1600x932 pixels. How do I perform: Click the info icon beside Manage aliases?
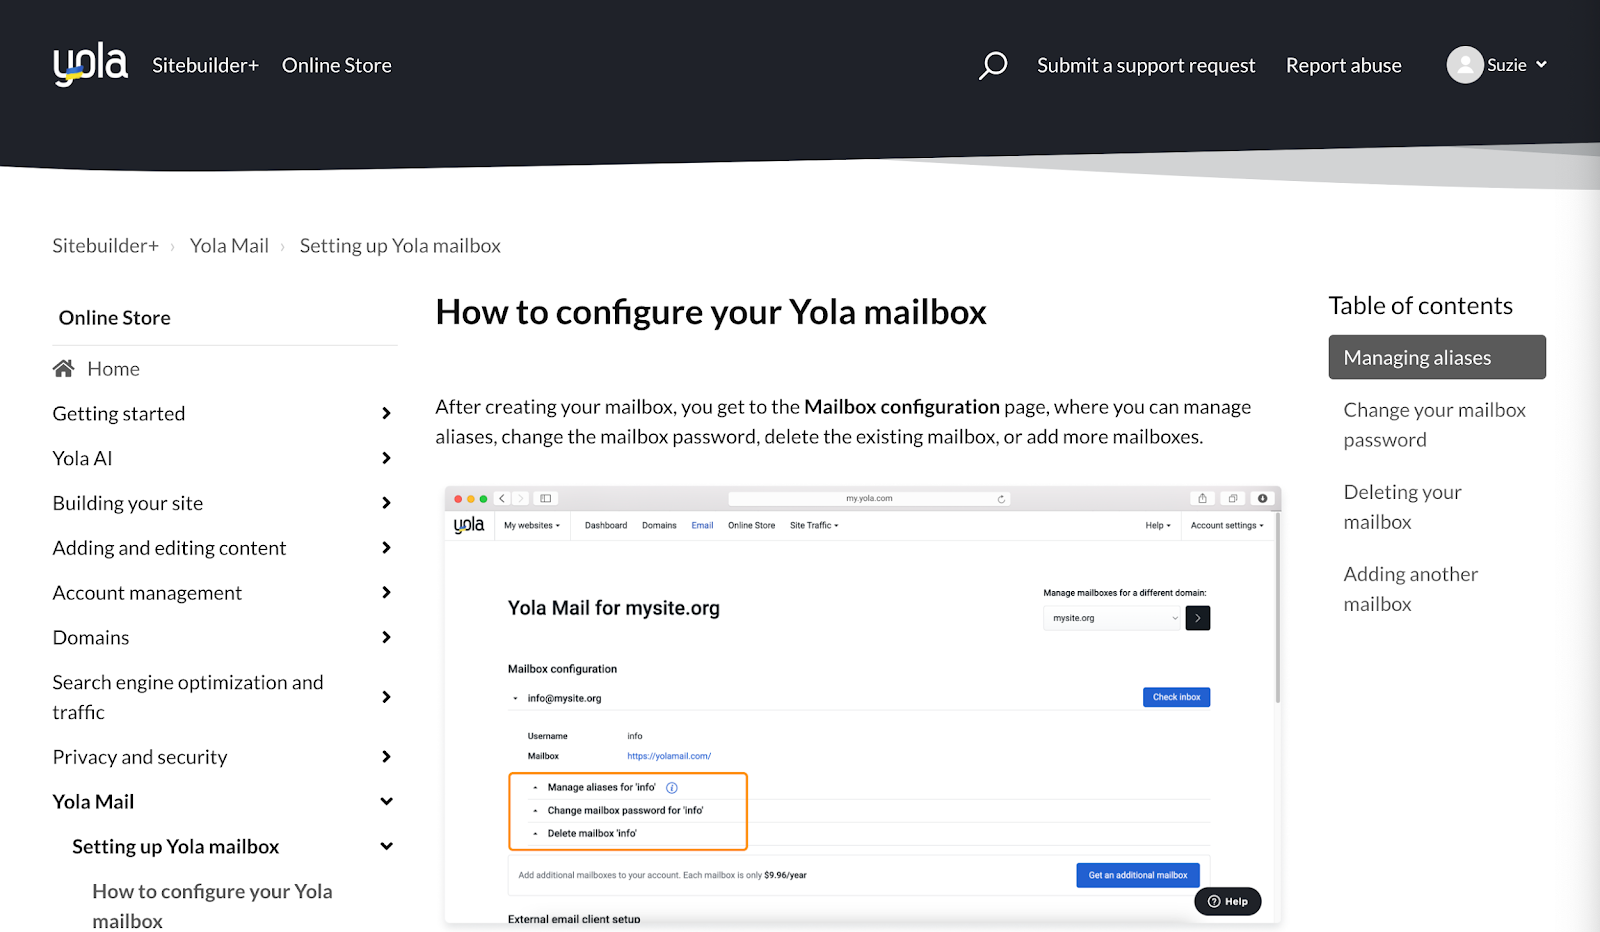coord(671,787)
